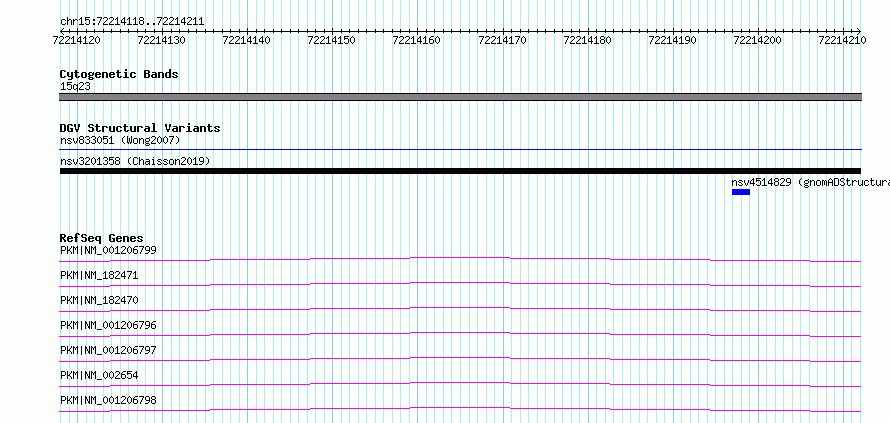Click ruler coordinate 72214160
The width and height of the screenshot is (890, 423).
417,40
